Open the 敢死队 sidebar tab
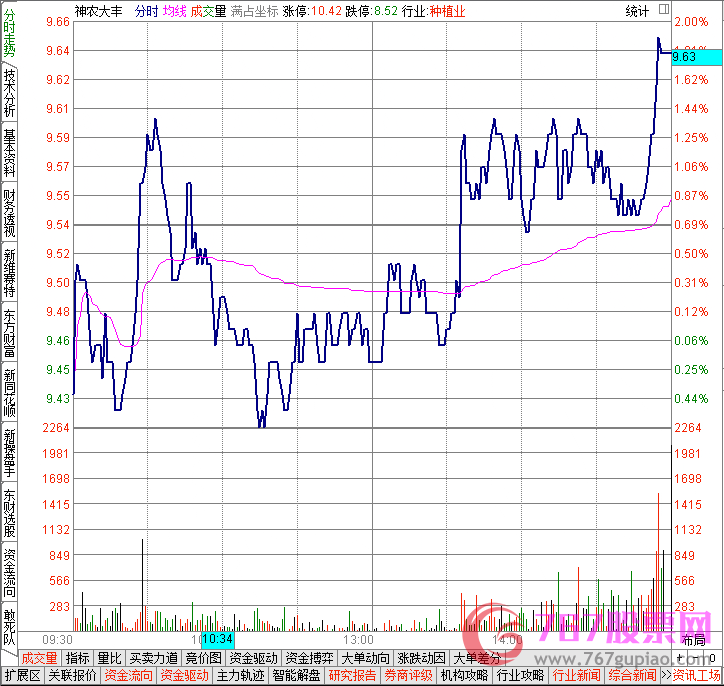 point(9,626)
